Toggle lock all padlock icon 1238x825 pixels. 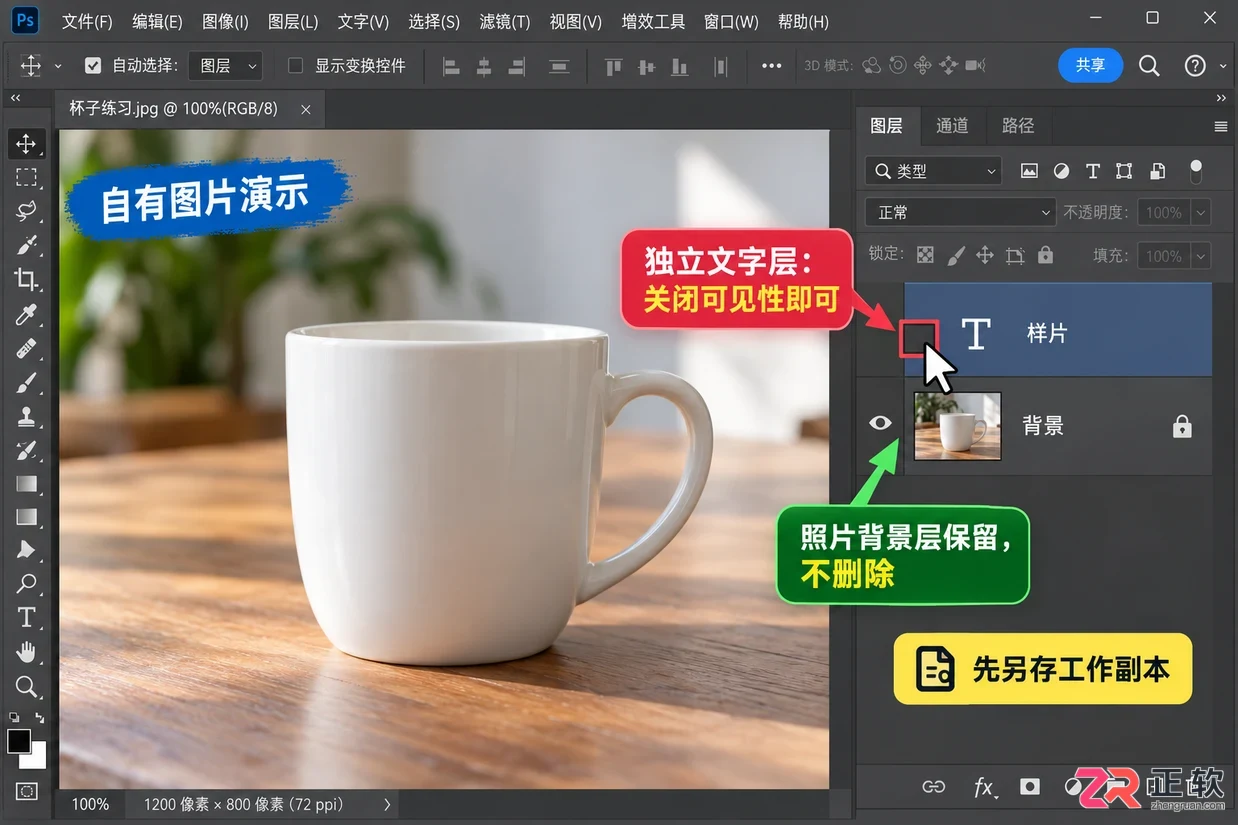[1045, 256]
